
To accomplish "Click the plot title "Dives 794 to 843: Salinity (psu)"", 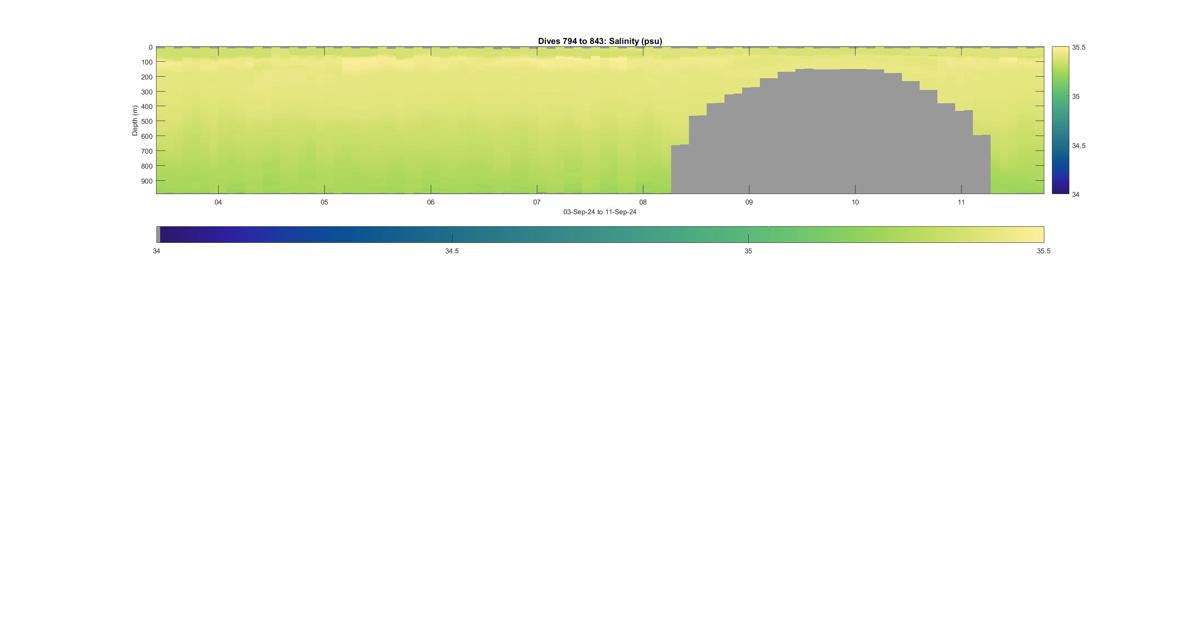I will coord(600,41).
